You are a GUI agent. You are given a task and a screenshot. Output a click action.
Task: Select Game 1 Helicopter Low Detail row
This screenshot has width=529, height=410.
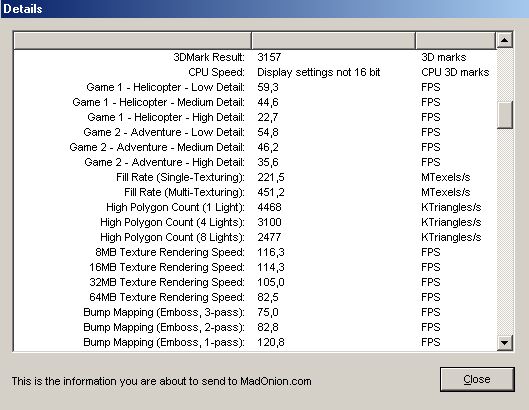(255, 87)
